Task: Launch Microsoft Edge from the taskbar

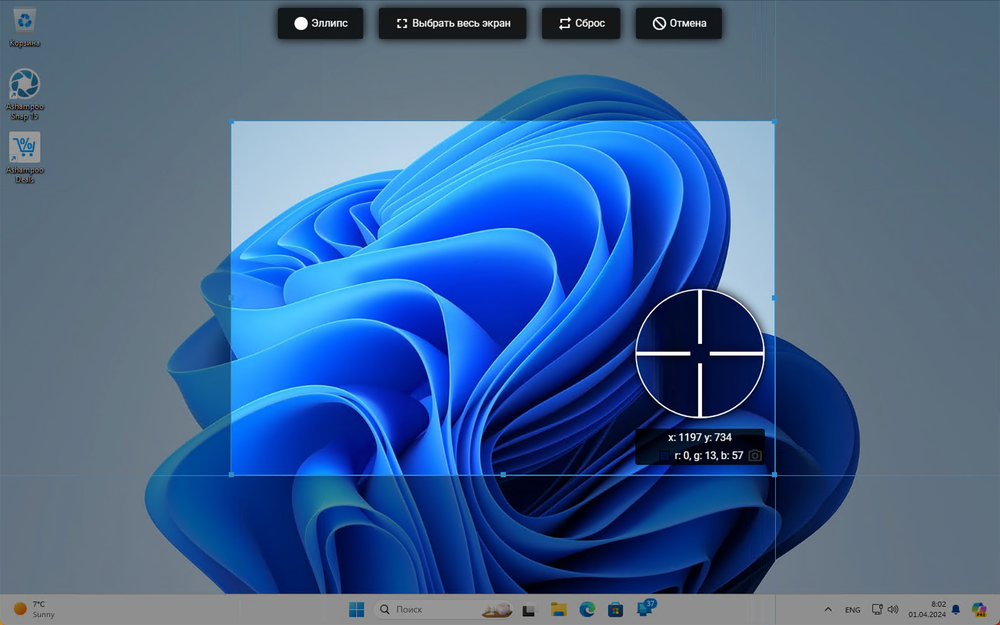Action: (587, 610)
